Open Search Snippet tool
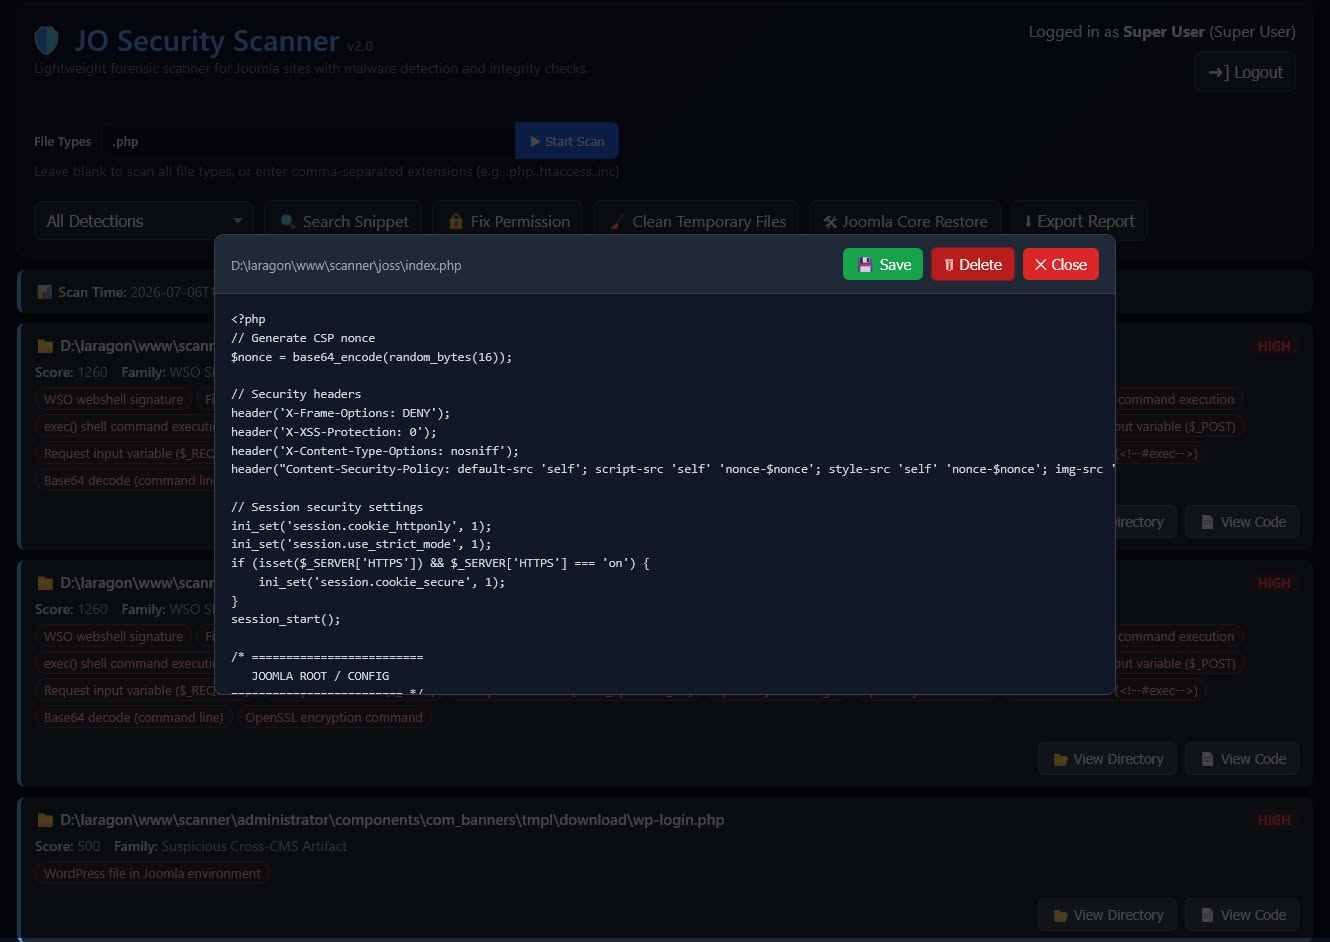Image resolution: width=1330 pixels, height=942 pixels. pyautogui.click(x=344, y=221)
